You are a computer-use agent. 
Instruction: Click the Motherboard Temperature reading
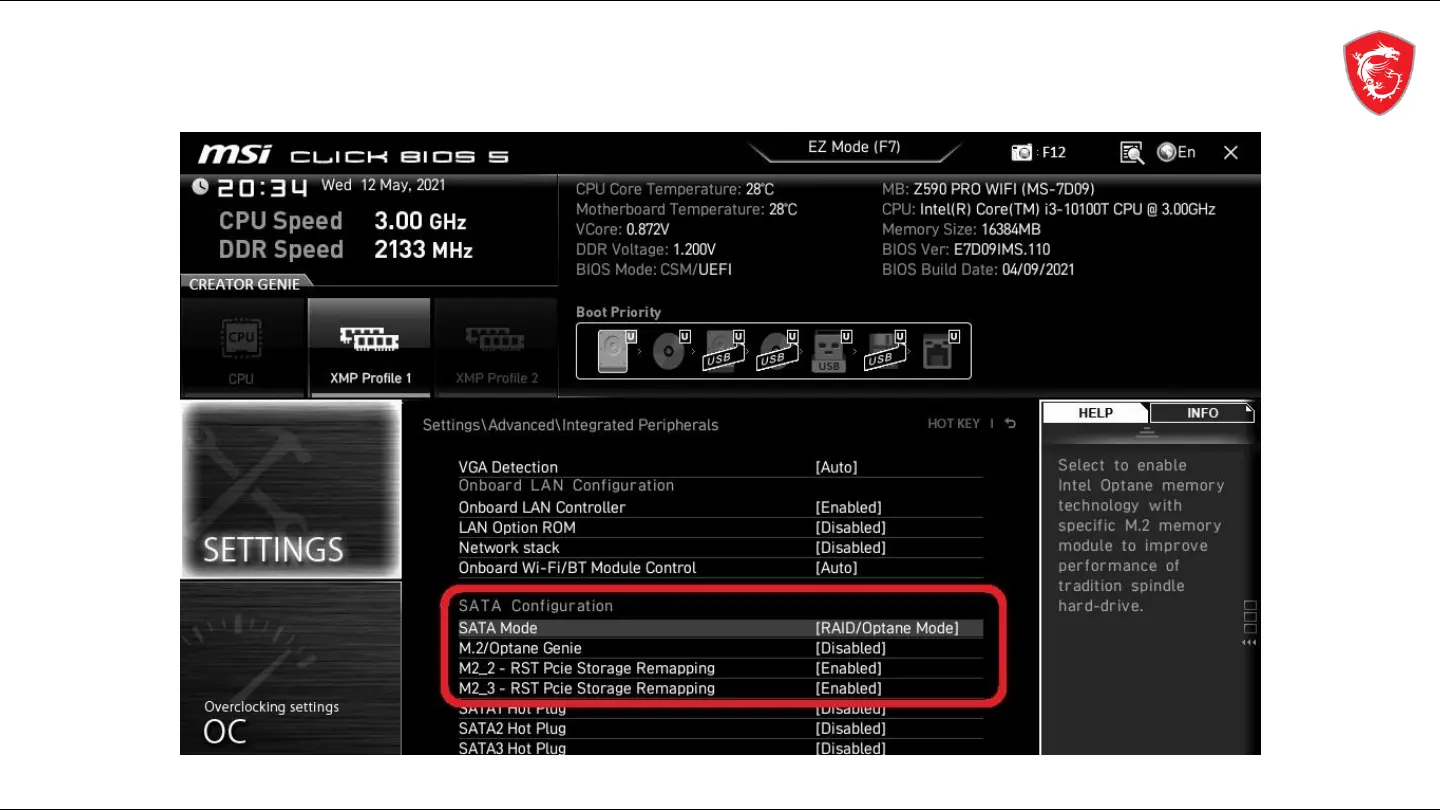click(686, 209)
